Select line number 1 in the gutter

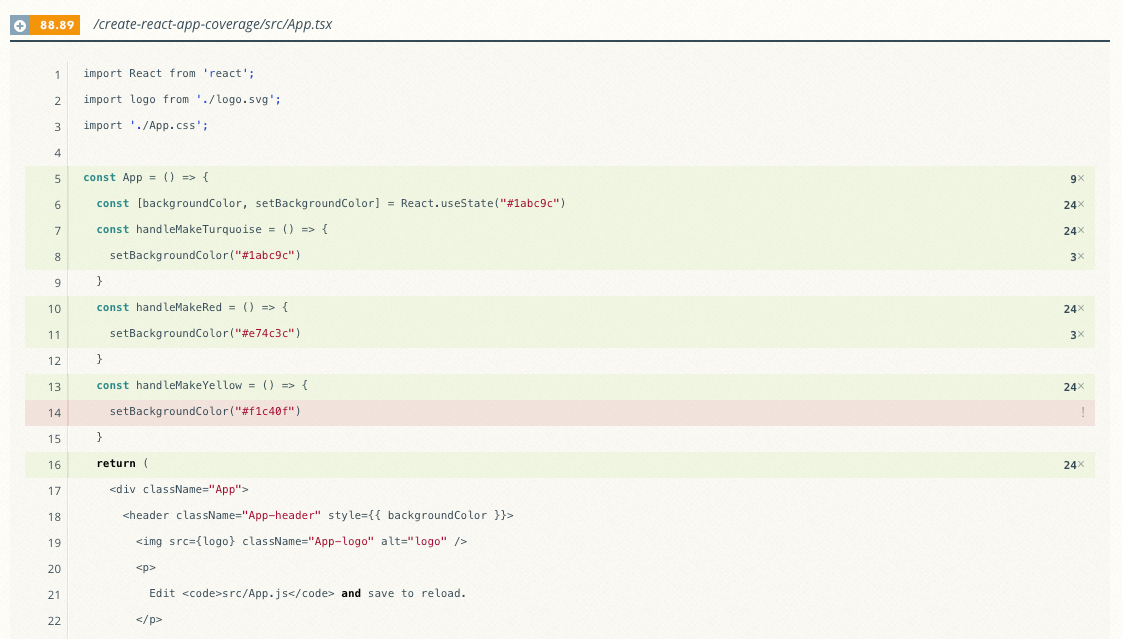click(x=57, y=75)
